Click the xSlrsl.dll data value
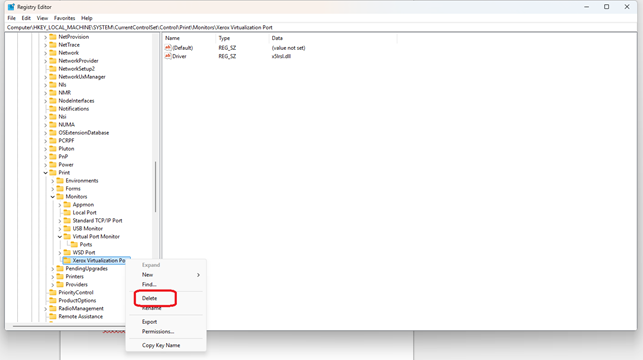The width and height of the screenshot is (643, 360). [x=281, y=57]
